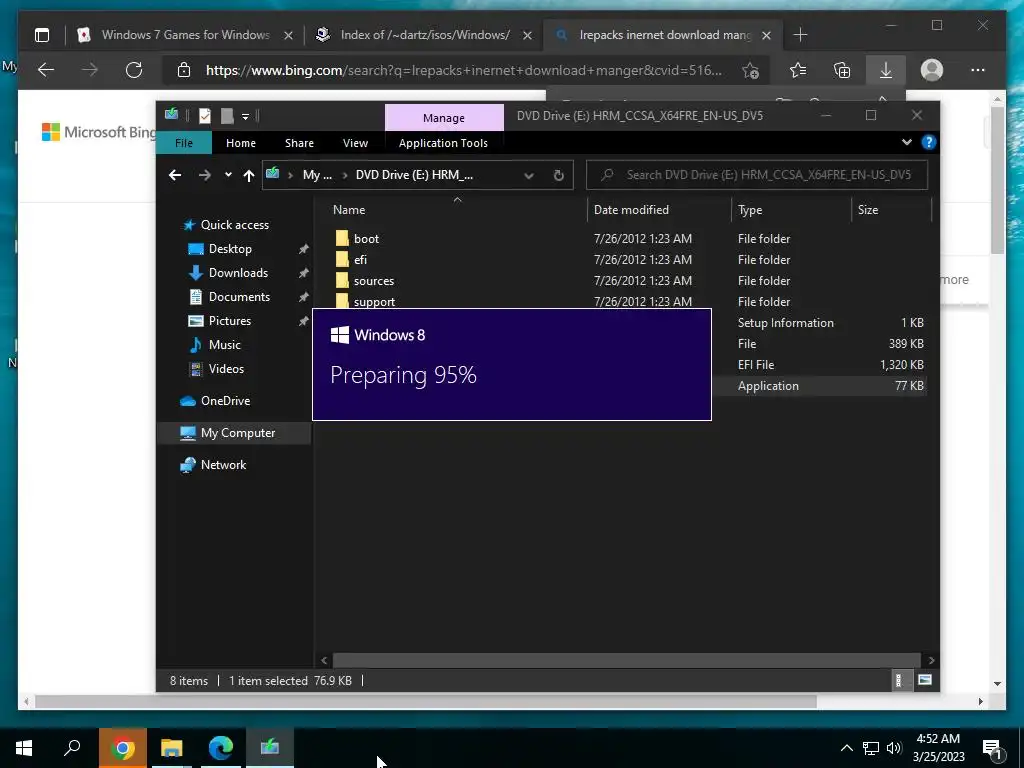
Task: Select Quick access in navigation pane
Action: 234,225
